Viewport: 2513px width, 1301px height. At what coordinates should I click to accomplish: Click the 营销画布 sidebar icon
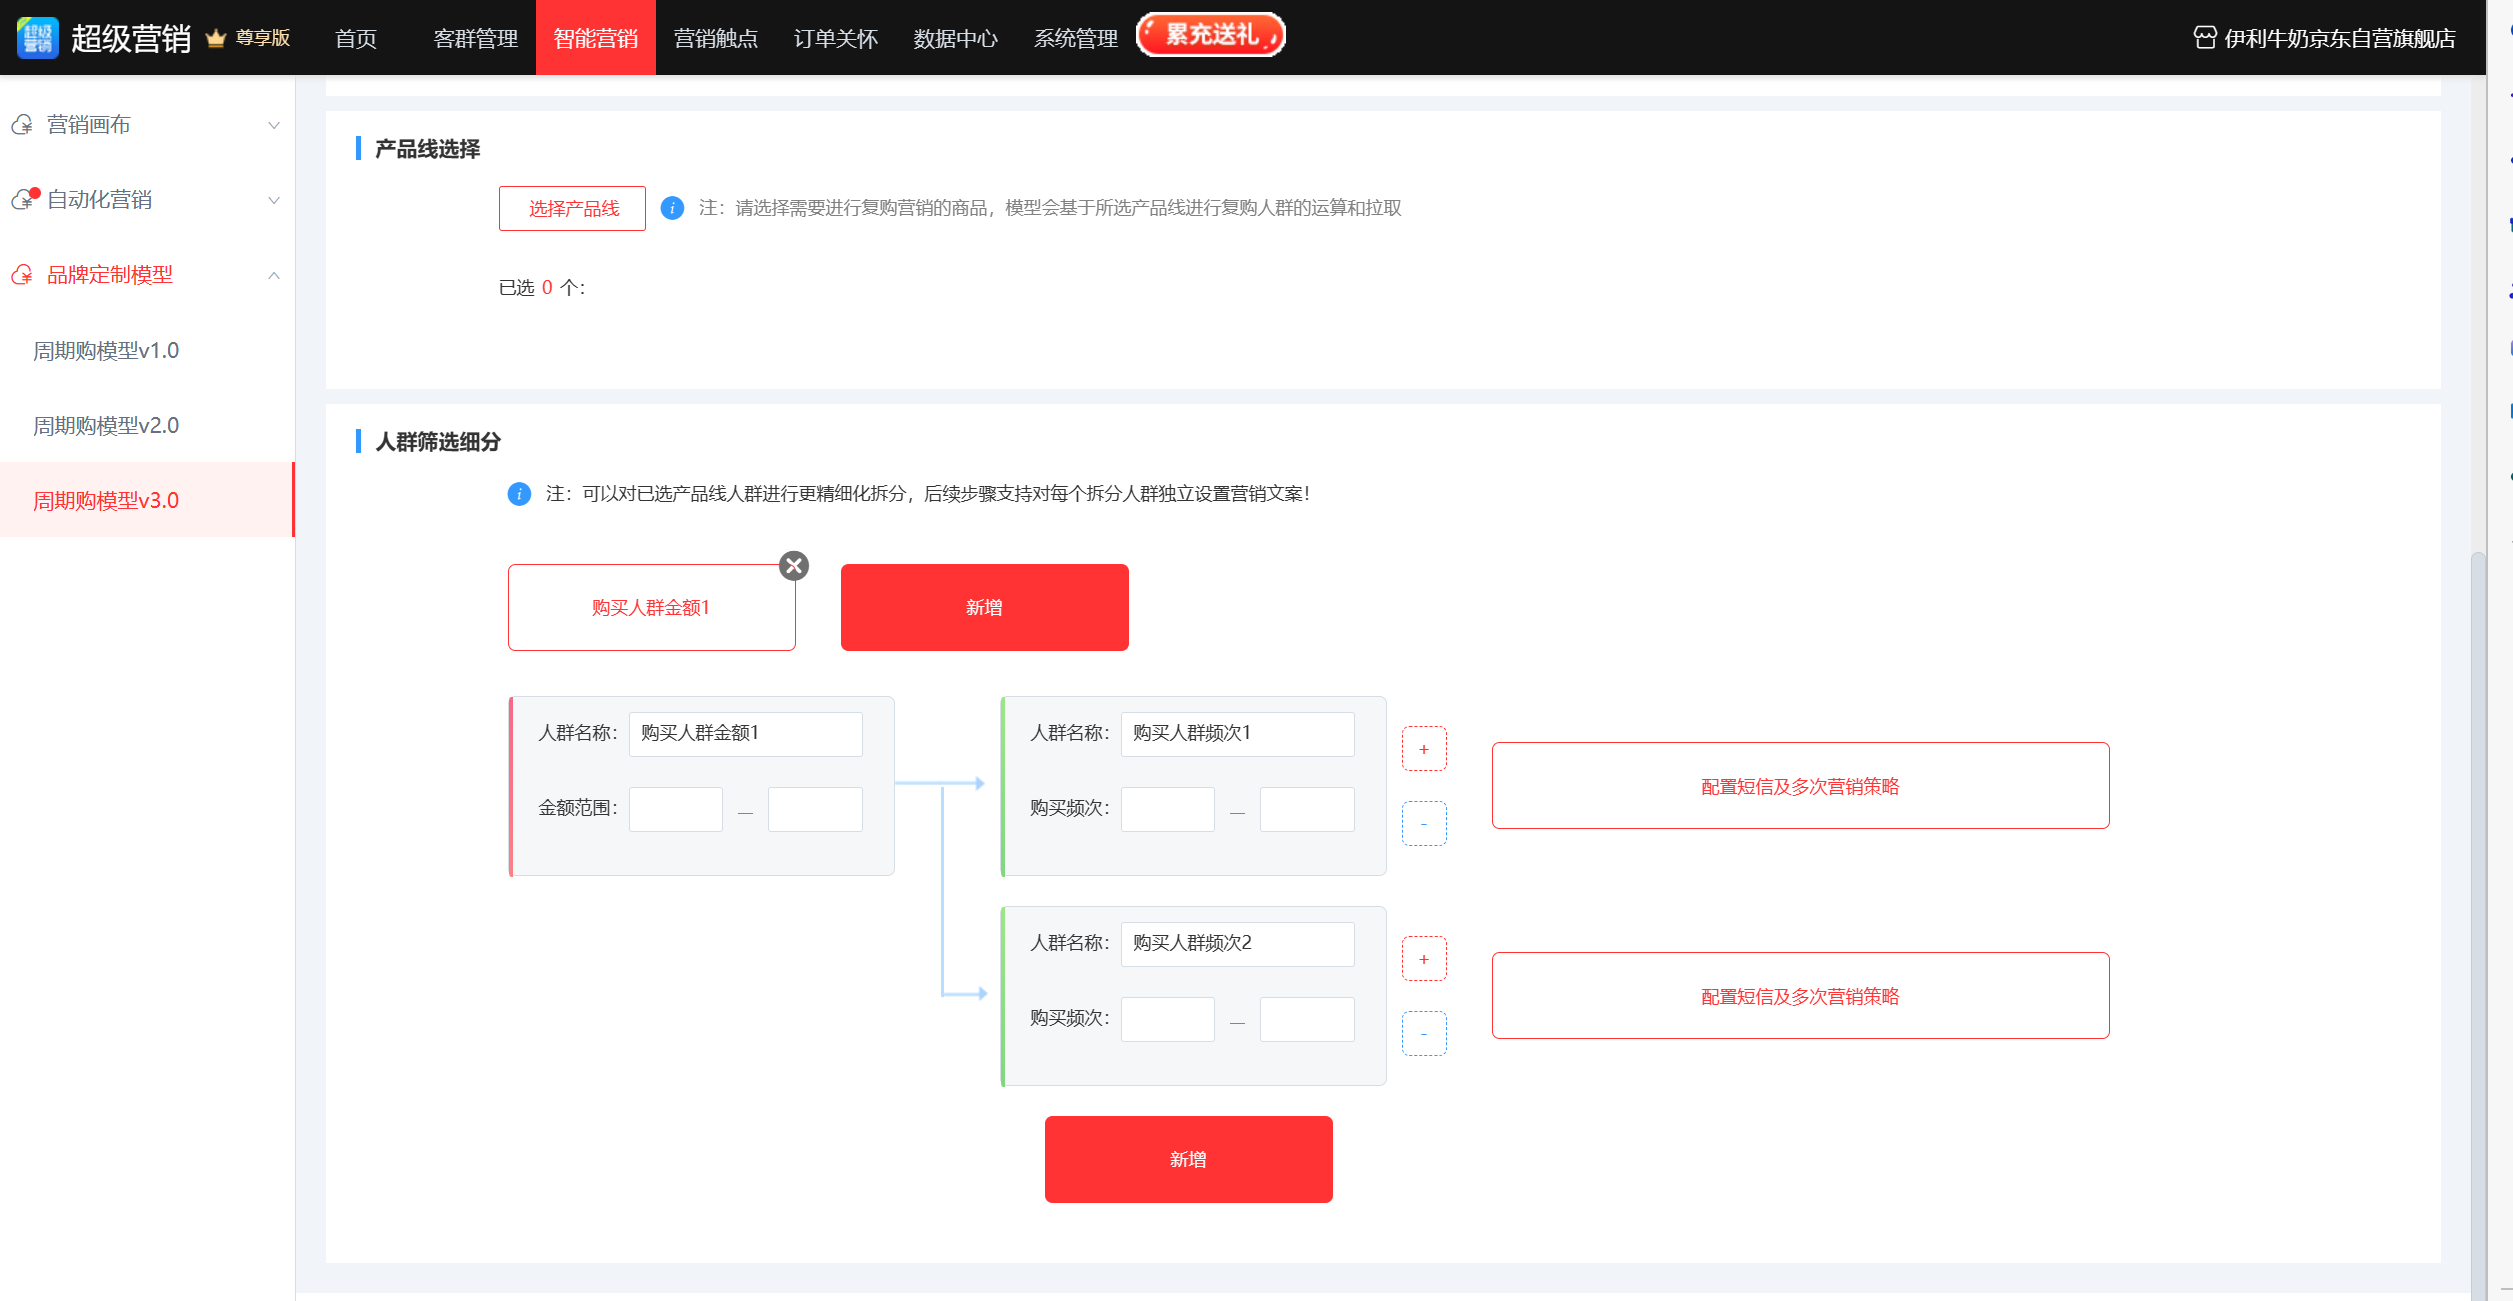(x=22, y=125)
